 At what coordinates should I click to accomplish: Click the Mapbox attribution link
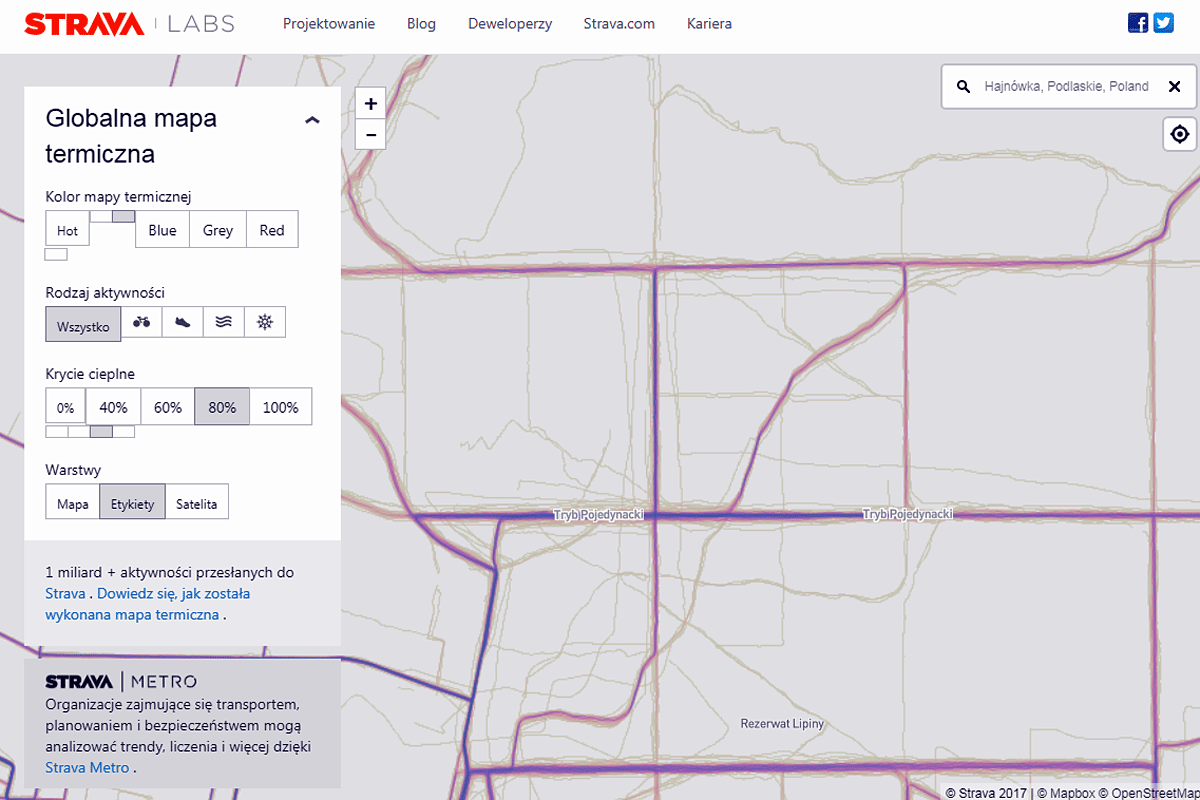point(1067,793)
